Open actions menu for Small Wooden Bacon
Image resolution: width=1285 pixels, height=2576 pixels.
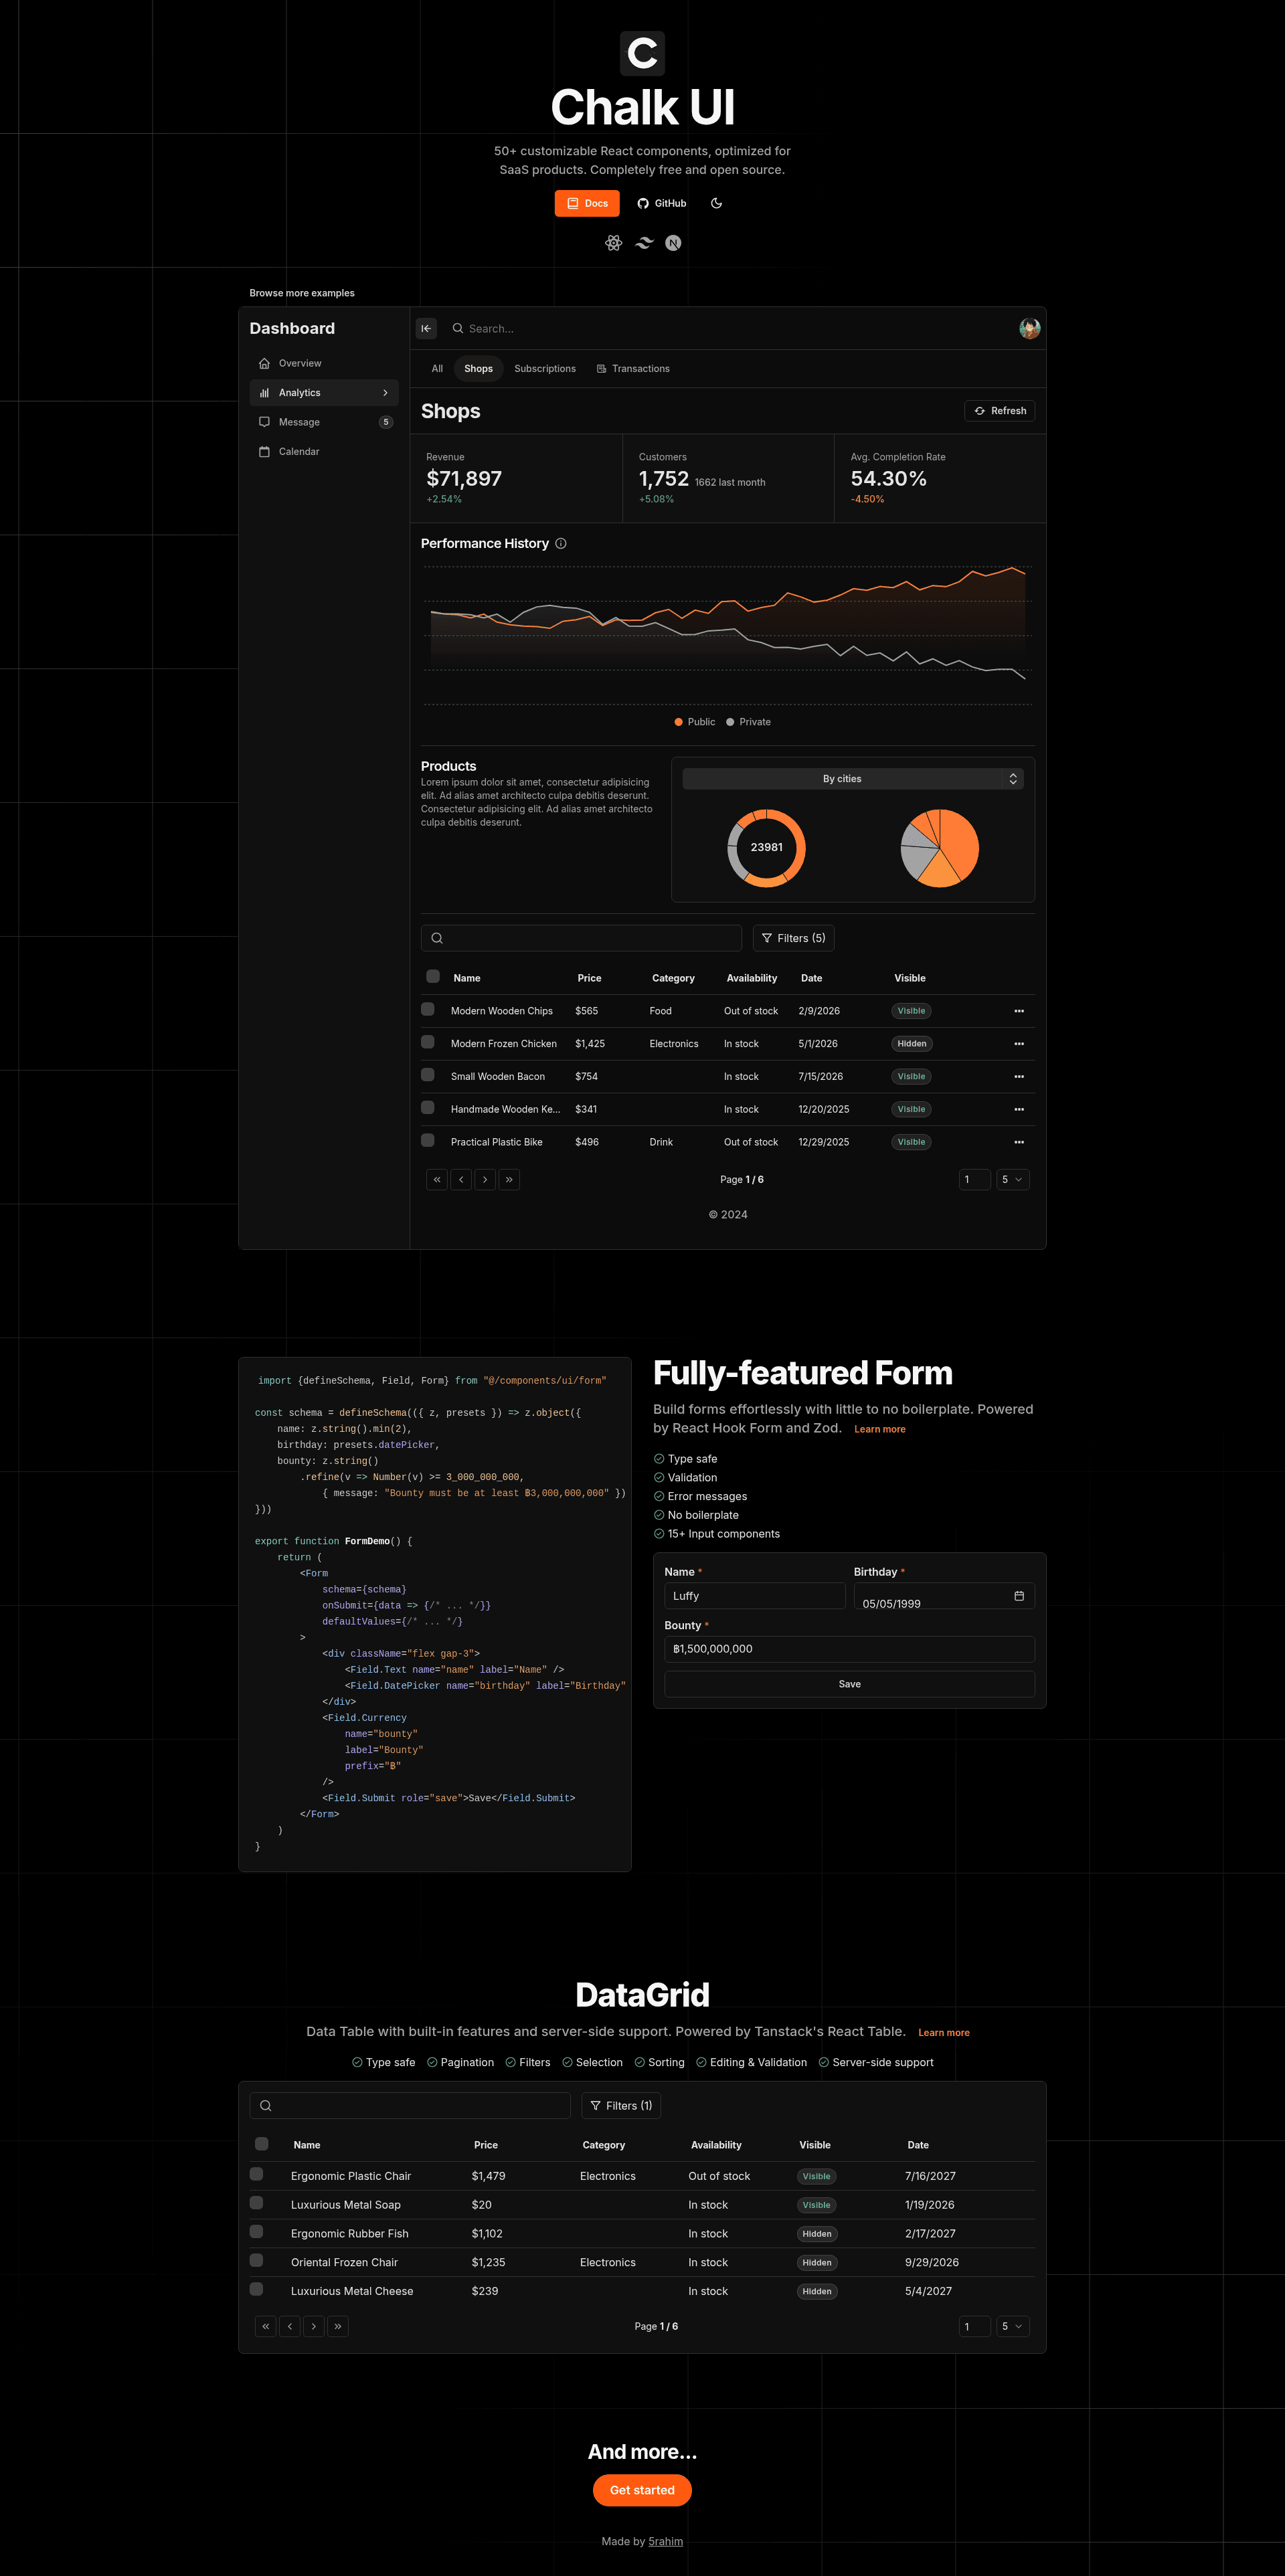(x=1019, y=1077)
